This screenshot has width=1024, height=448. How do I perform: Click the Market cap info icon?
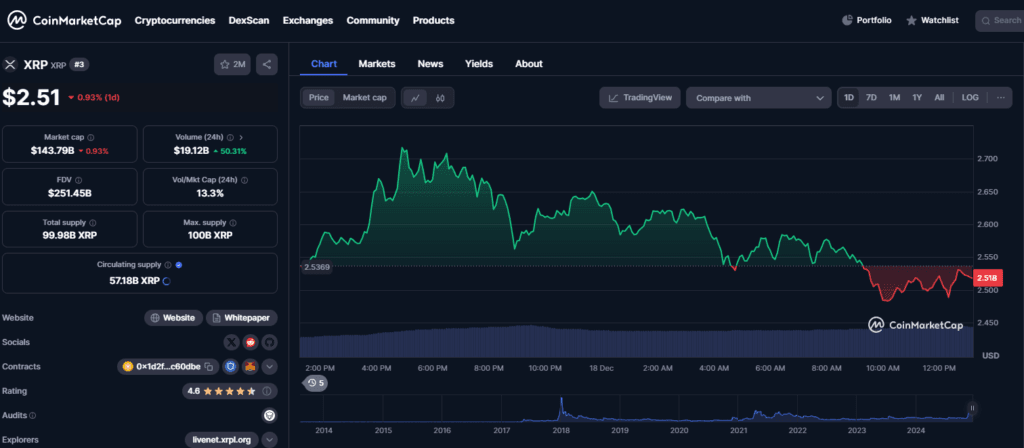(x=90, y=138)
